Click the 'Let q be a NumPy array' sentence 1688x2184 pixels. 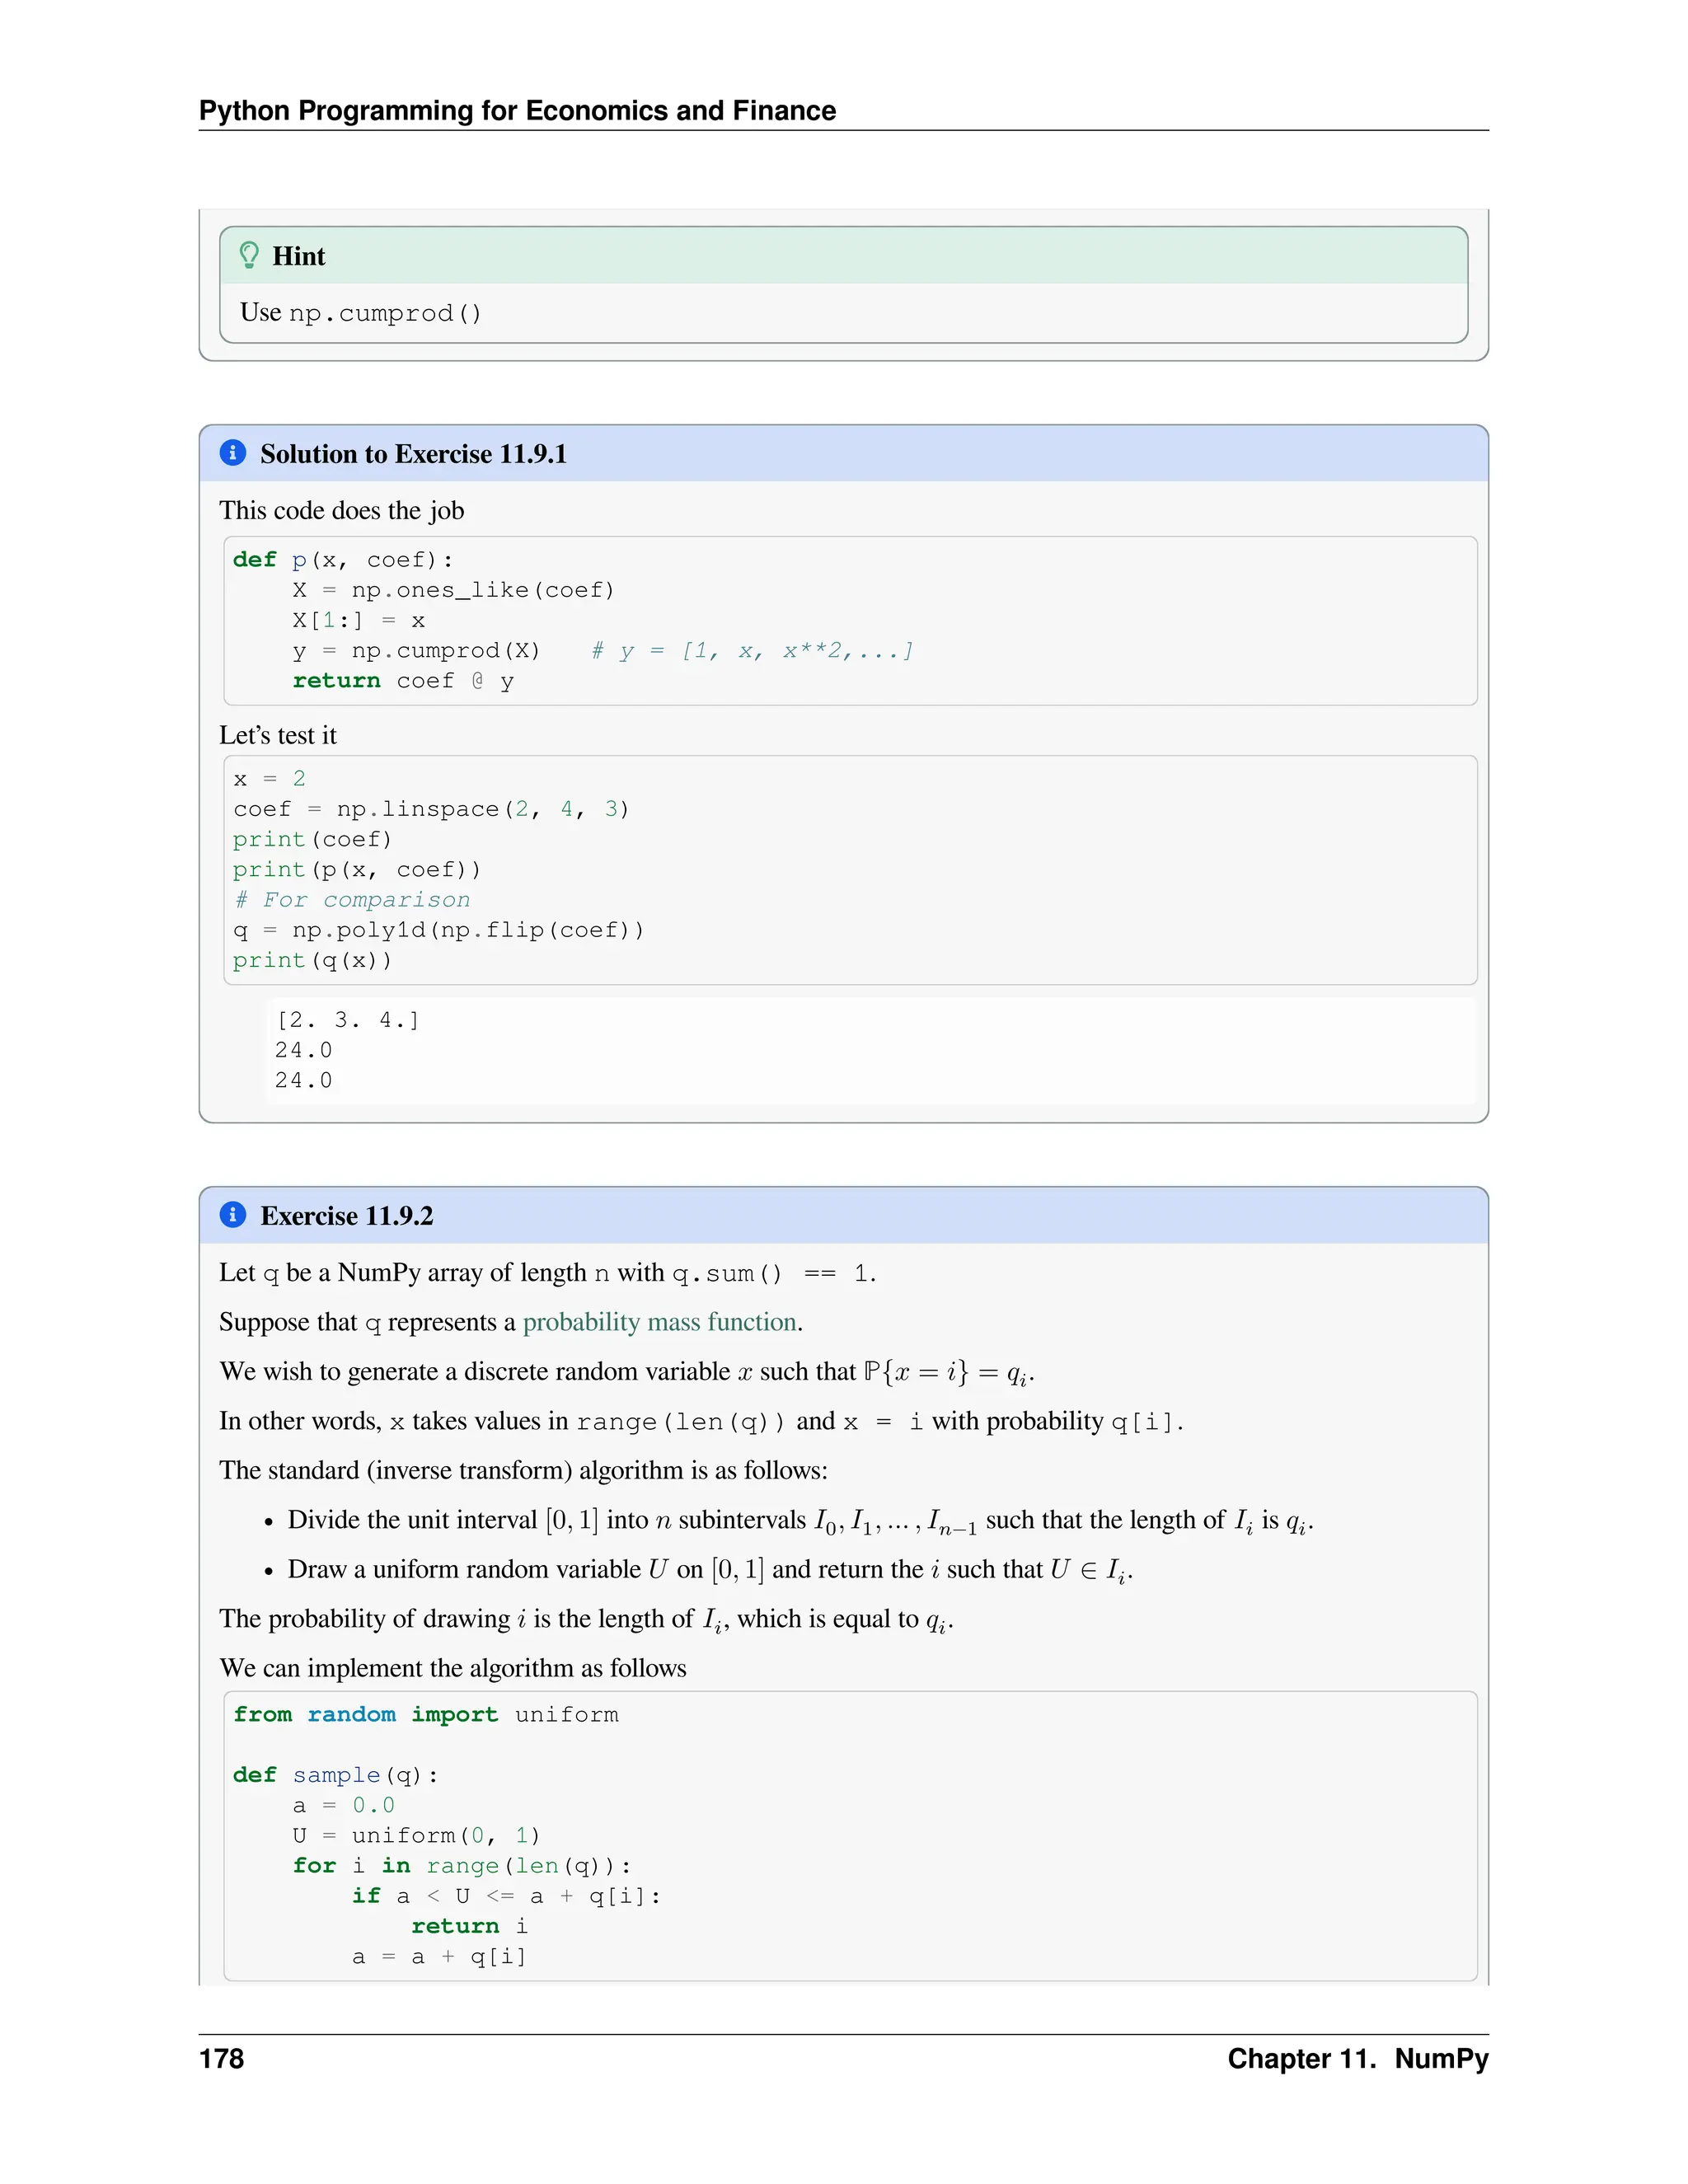coord(548,1273)
